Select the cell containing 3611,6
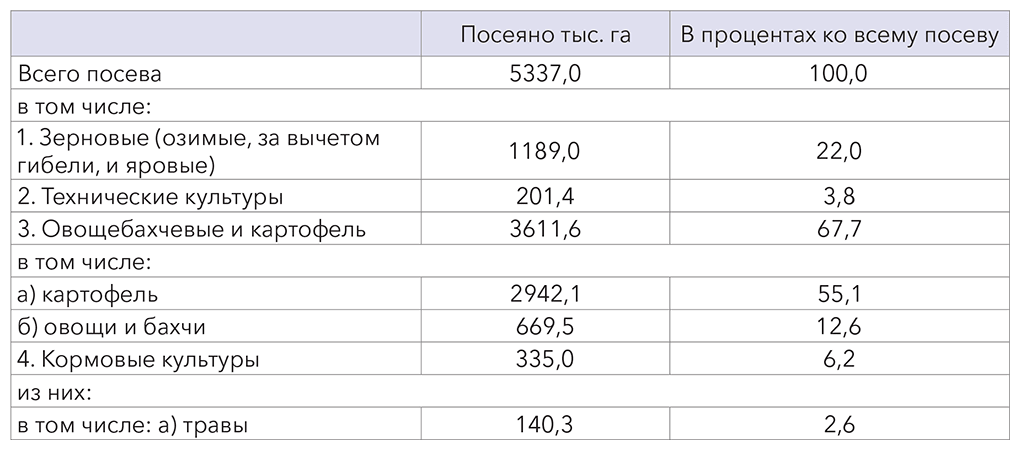This screenshot has width=1020, height=450. (545, 229)
